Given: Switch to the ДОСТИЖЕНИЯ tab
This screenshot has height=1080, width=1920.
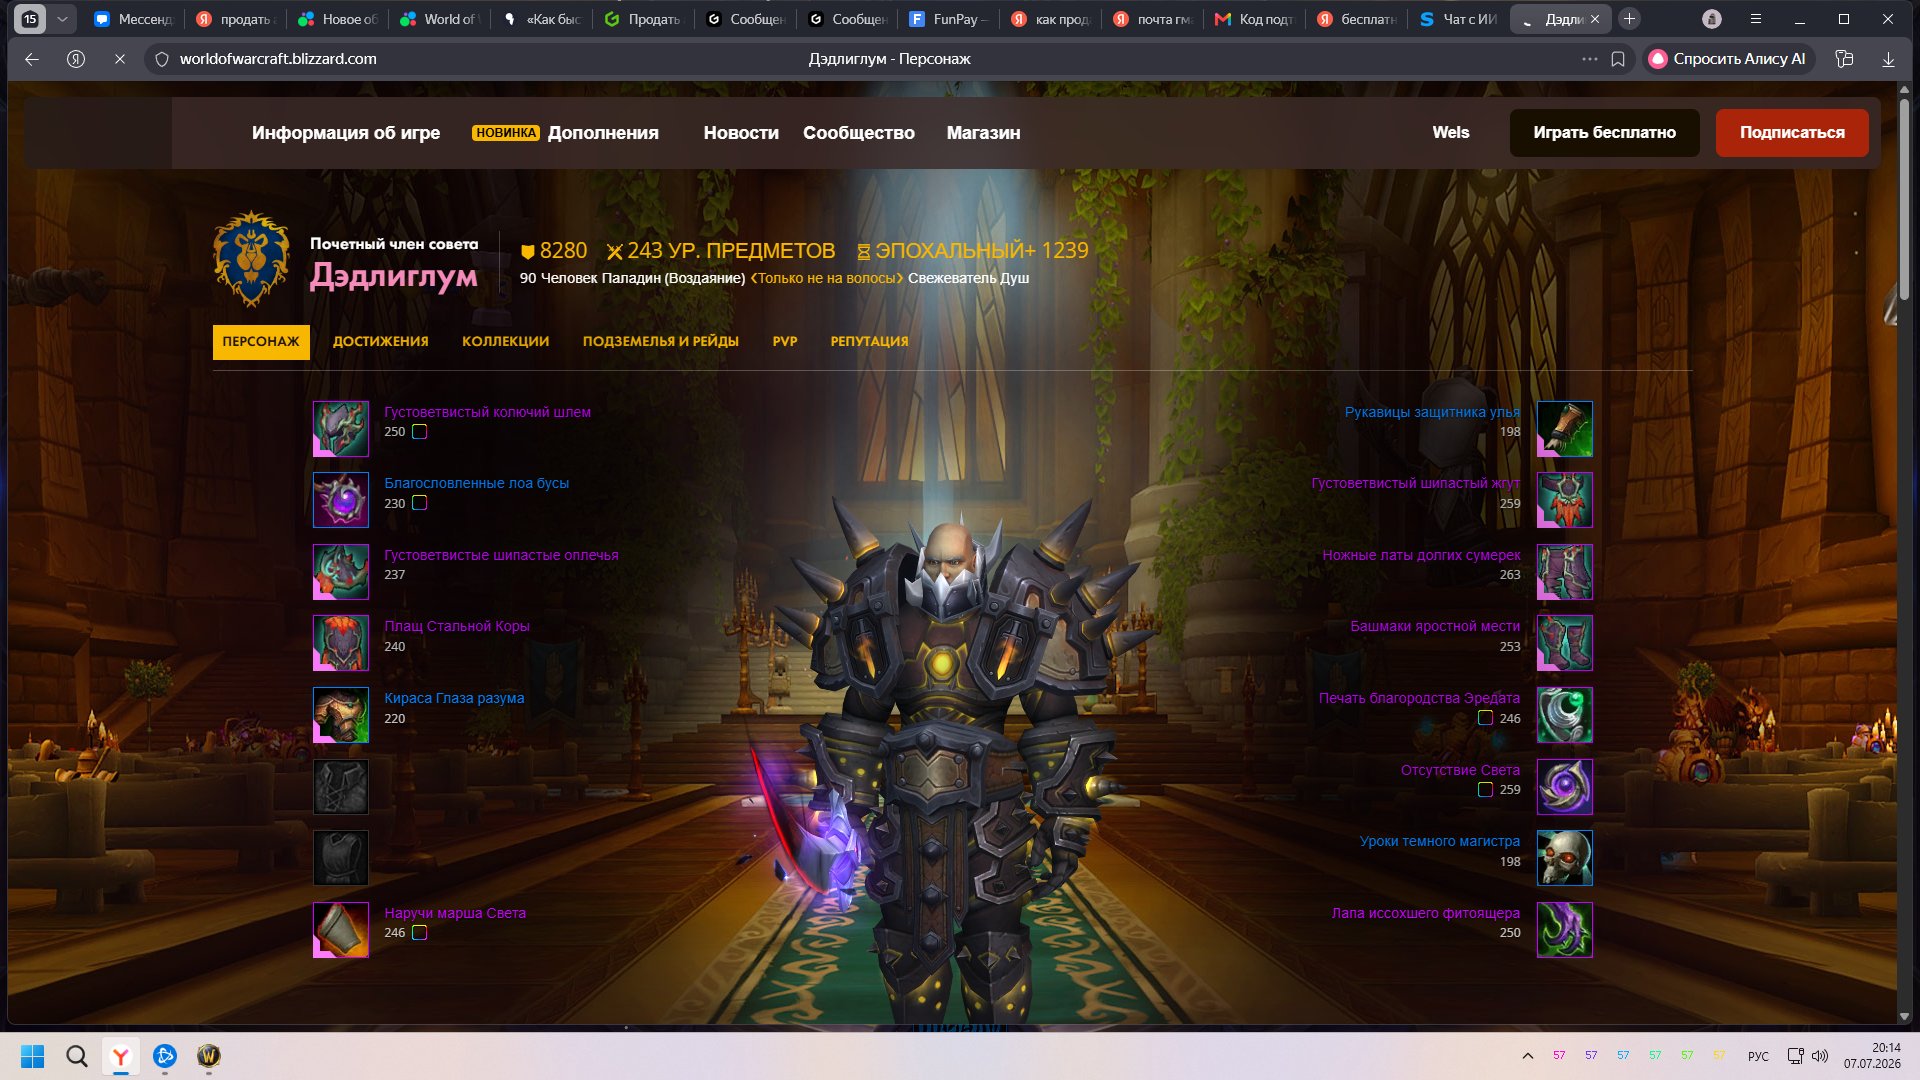Looking at the screenshot, I should coord(381,342).
